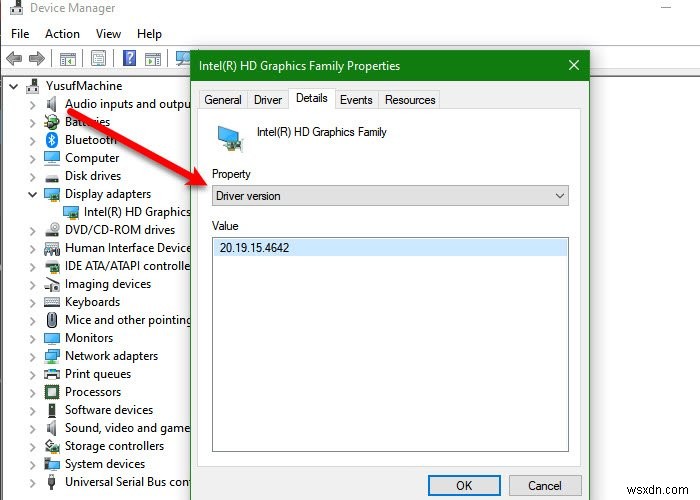
Task: Click the Computer monitor icon in tree
Action: pos(52,158)
